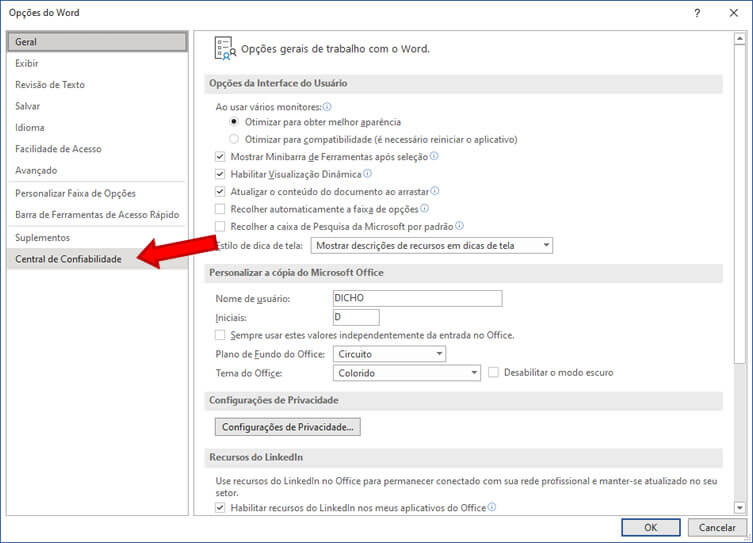
Task: Open the Avançado category
Action: (97, 170)
